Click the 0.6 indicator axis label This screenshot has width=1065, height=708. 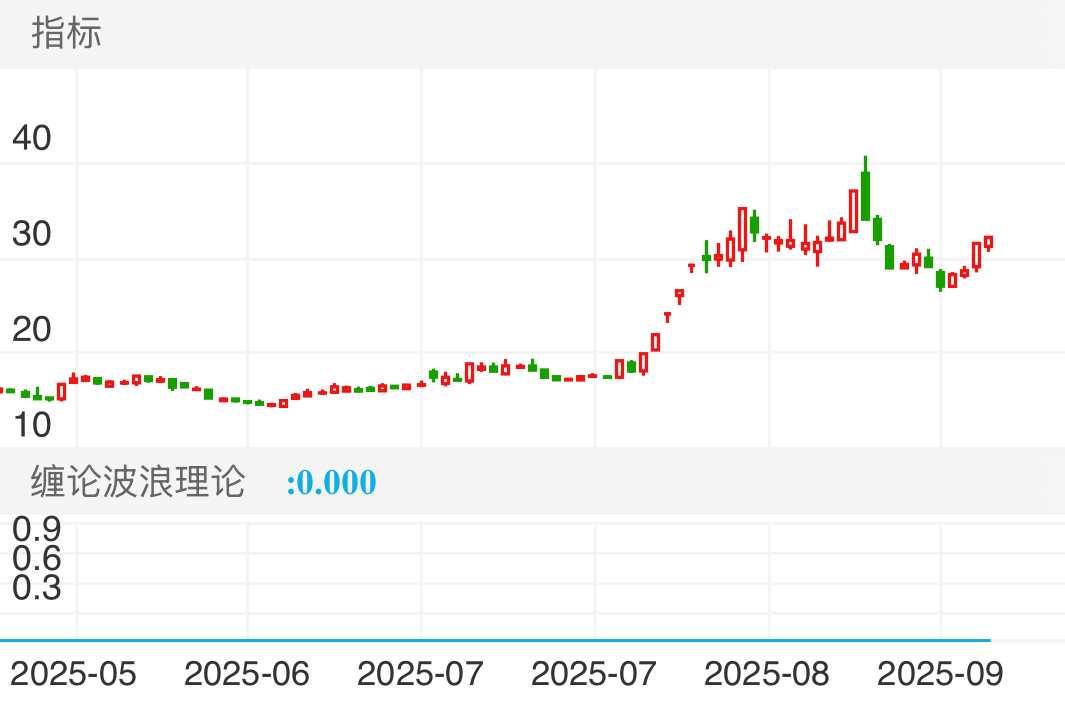point(37,558)
